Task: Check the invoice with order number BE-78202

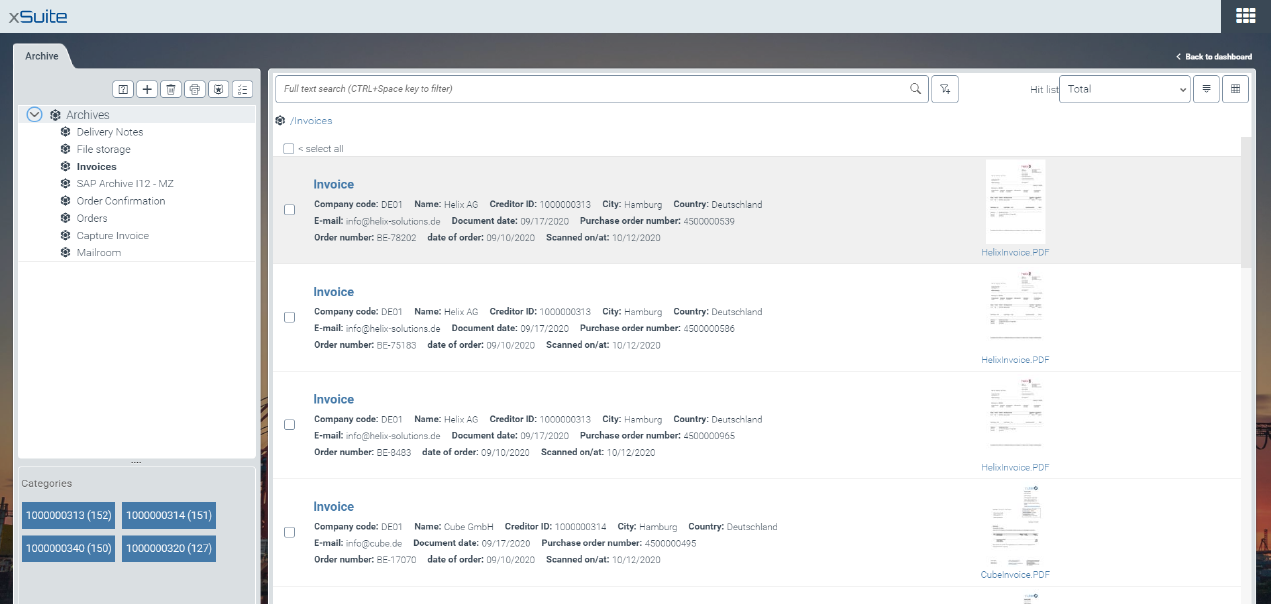Action: [x=290, y=210]
